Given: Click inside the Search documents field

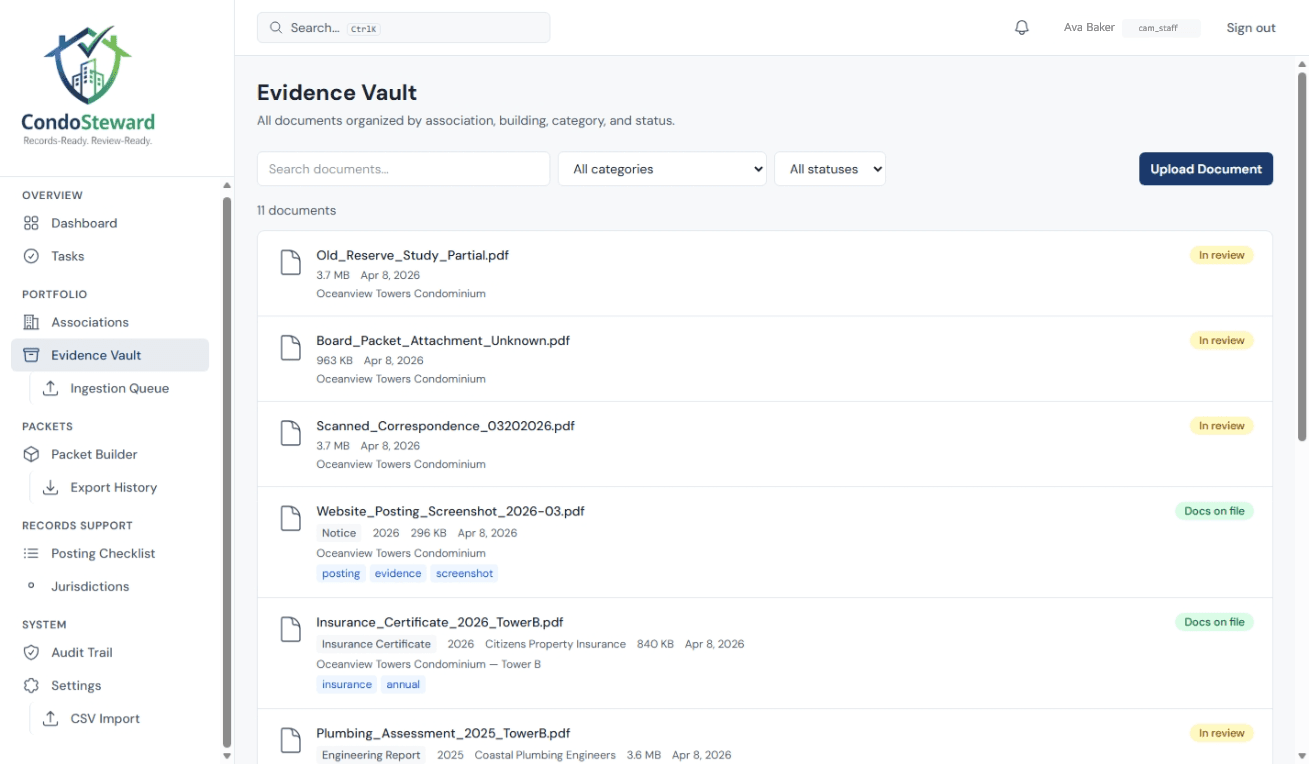Looking at the screenshot, I should pos(403,168).
